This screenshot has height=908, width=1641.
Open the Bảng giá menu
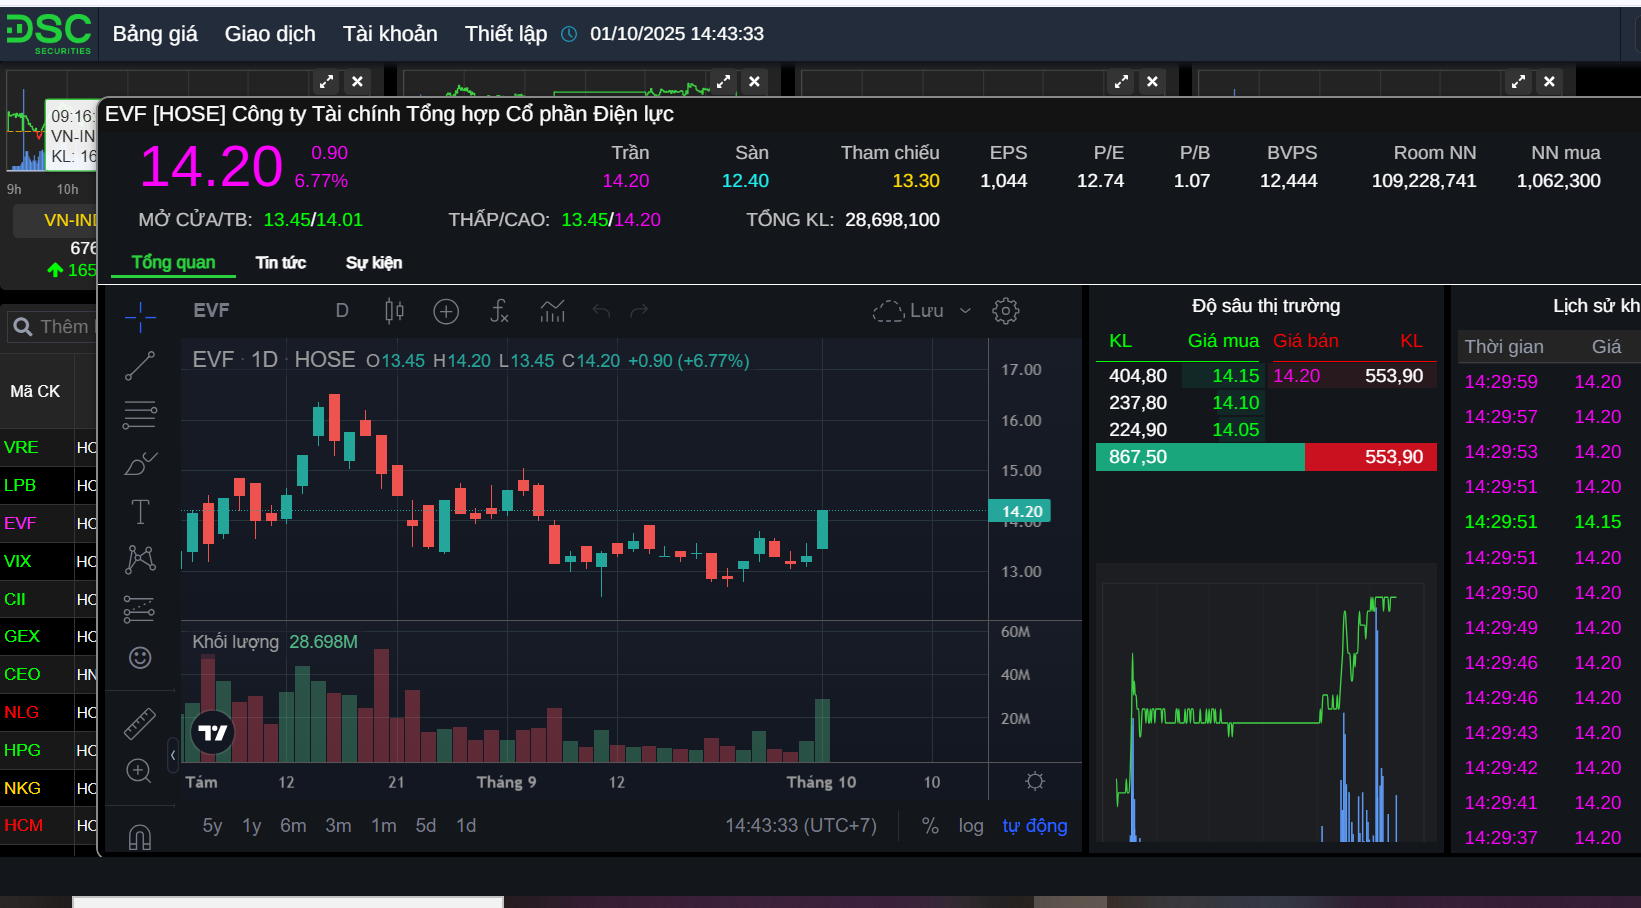tap(155, 34)
